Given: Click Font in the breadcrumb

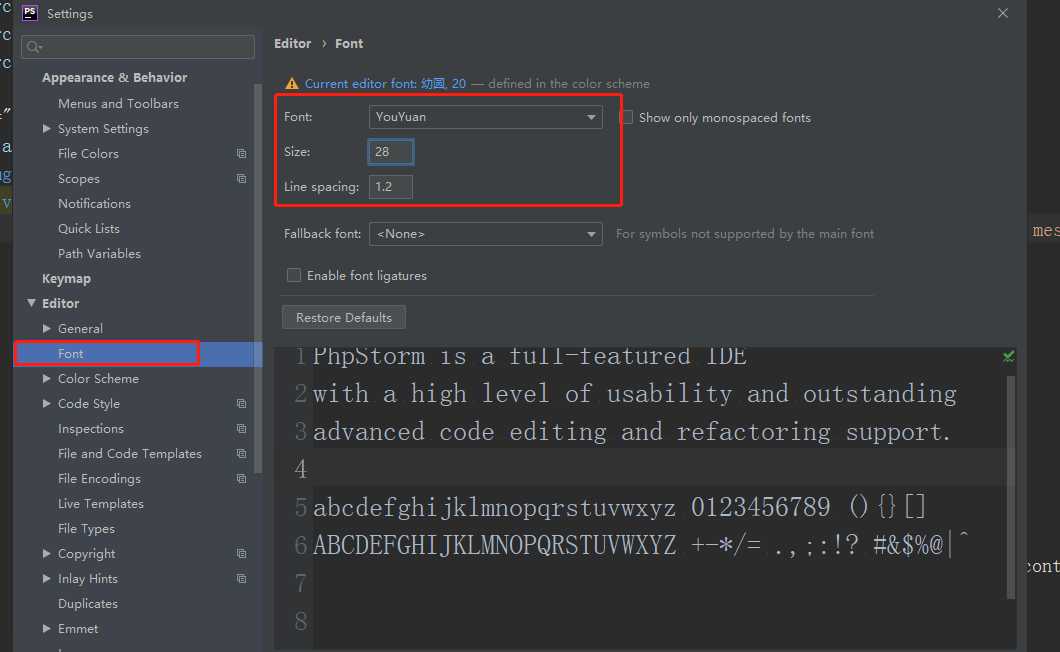Looking at the screenshot, I should tap(349, 43).
